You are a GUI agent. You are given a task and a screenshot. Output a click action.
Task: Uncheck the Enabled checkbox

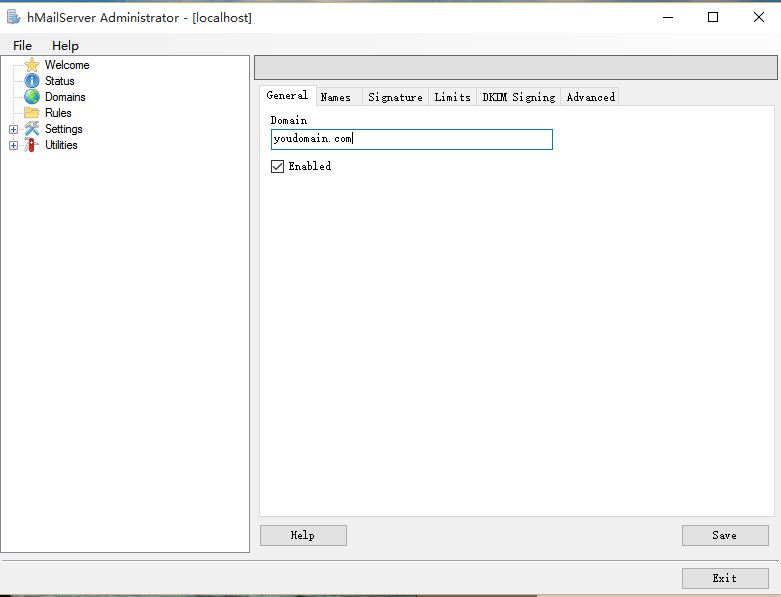click(277, 166)
